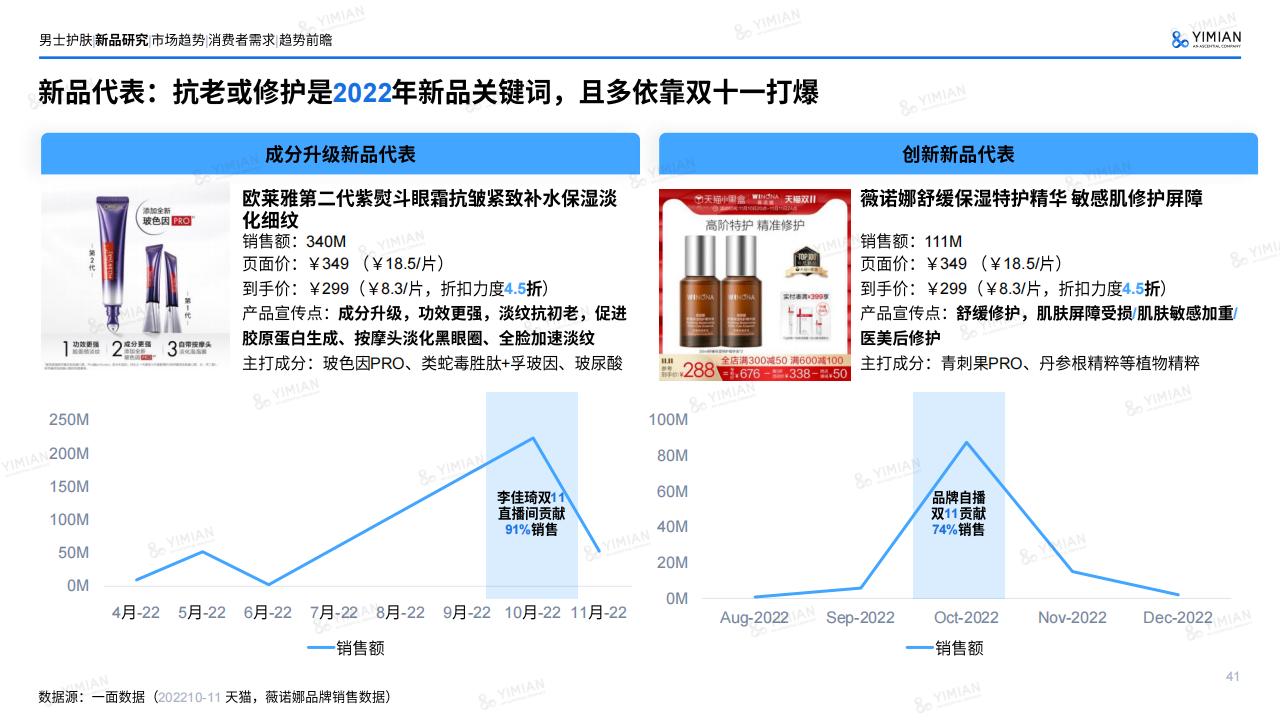
Task: Click 主打成分：玻色因PRO ingredient line
Action: (x=432, y=363)
